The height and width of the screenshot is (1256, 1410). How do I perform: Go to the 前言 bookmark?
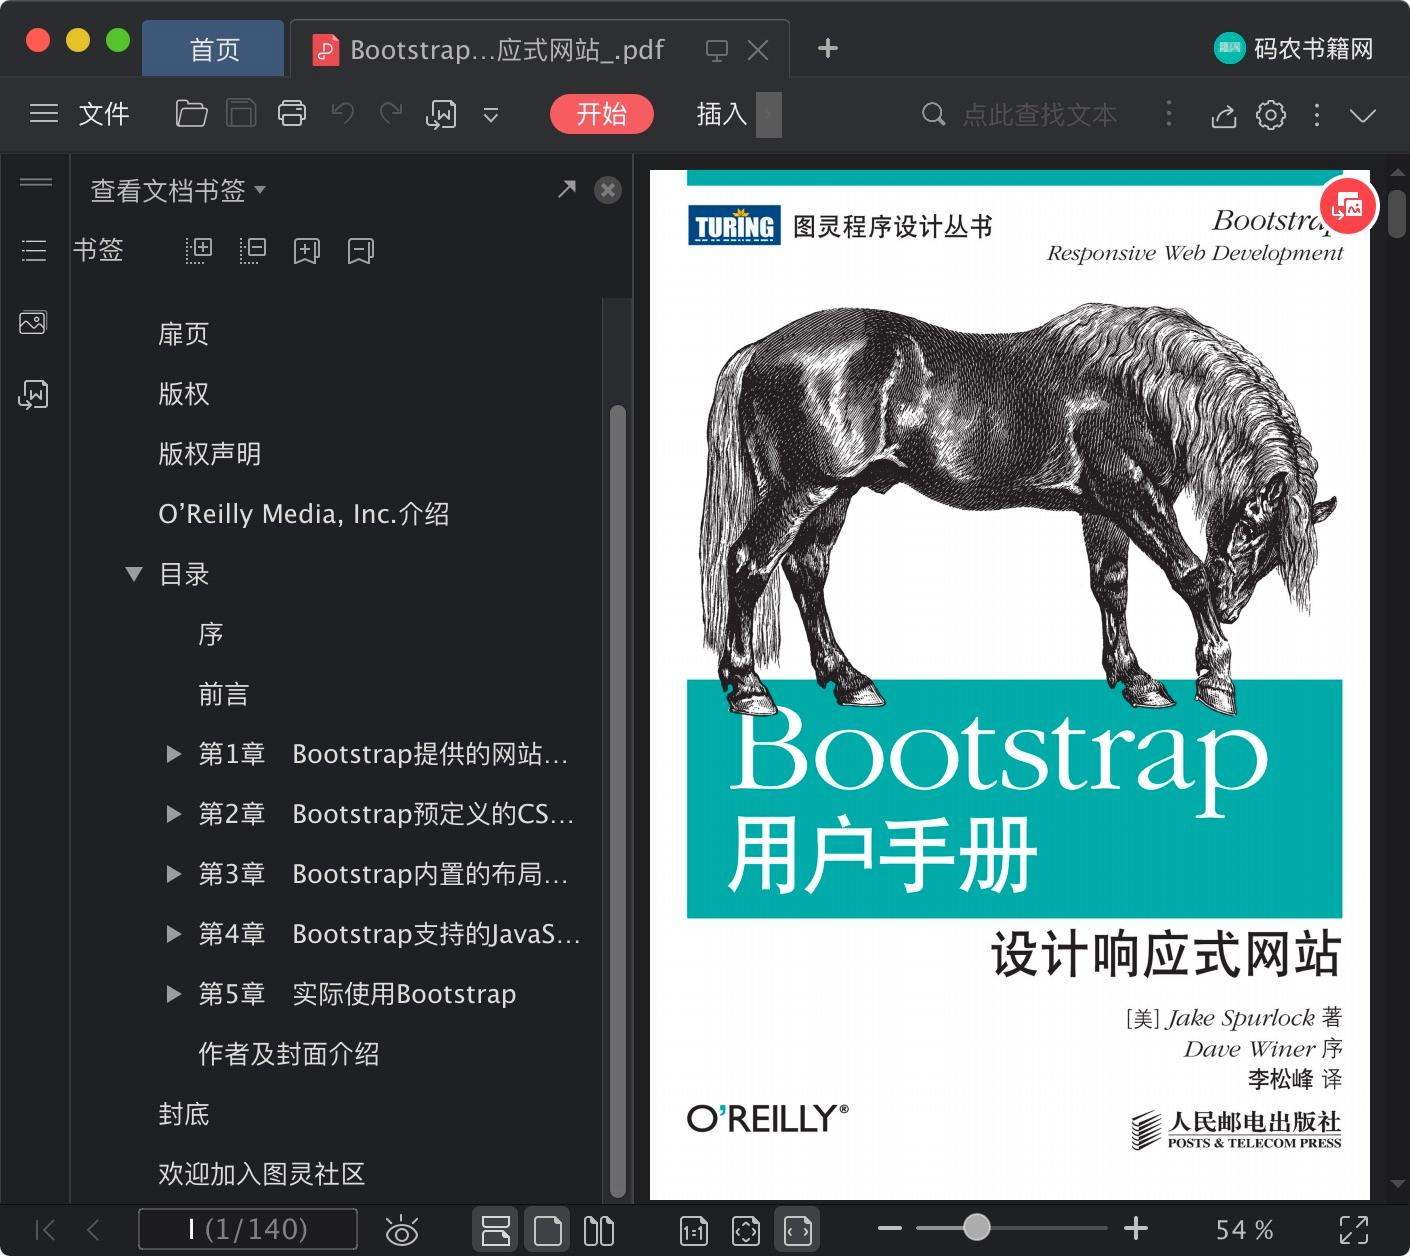224,694
